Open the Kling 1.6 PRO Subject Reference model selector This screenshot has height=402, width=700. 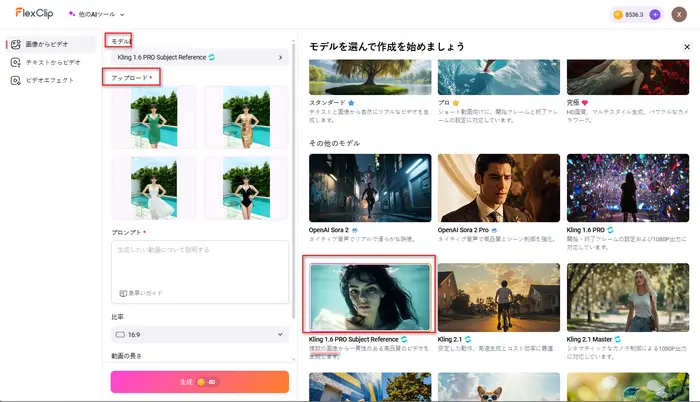[200, 57]
